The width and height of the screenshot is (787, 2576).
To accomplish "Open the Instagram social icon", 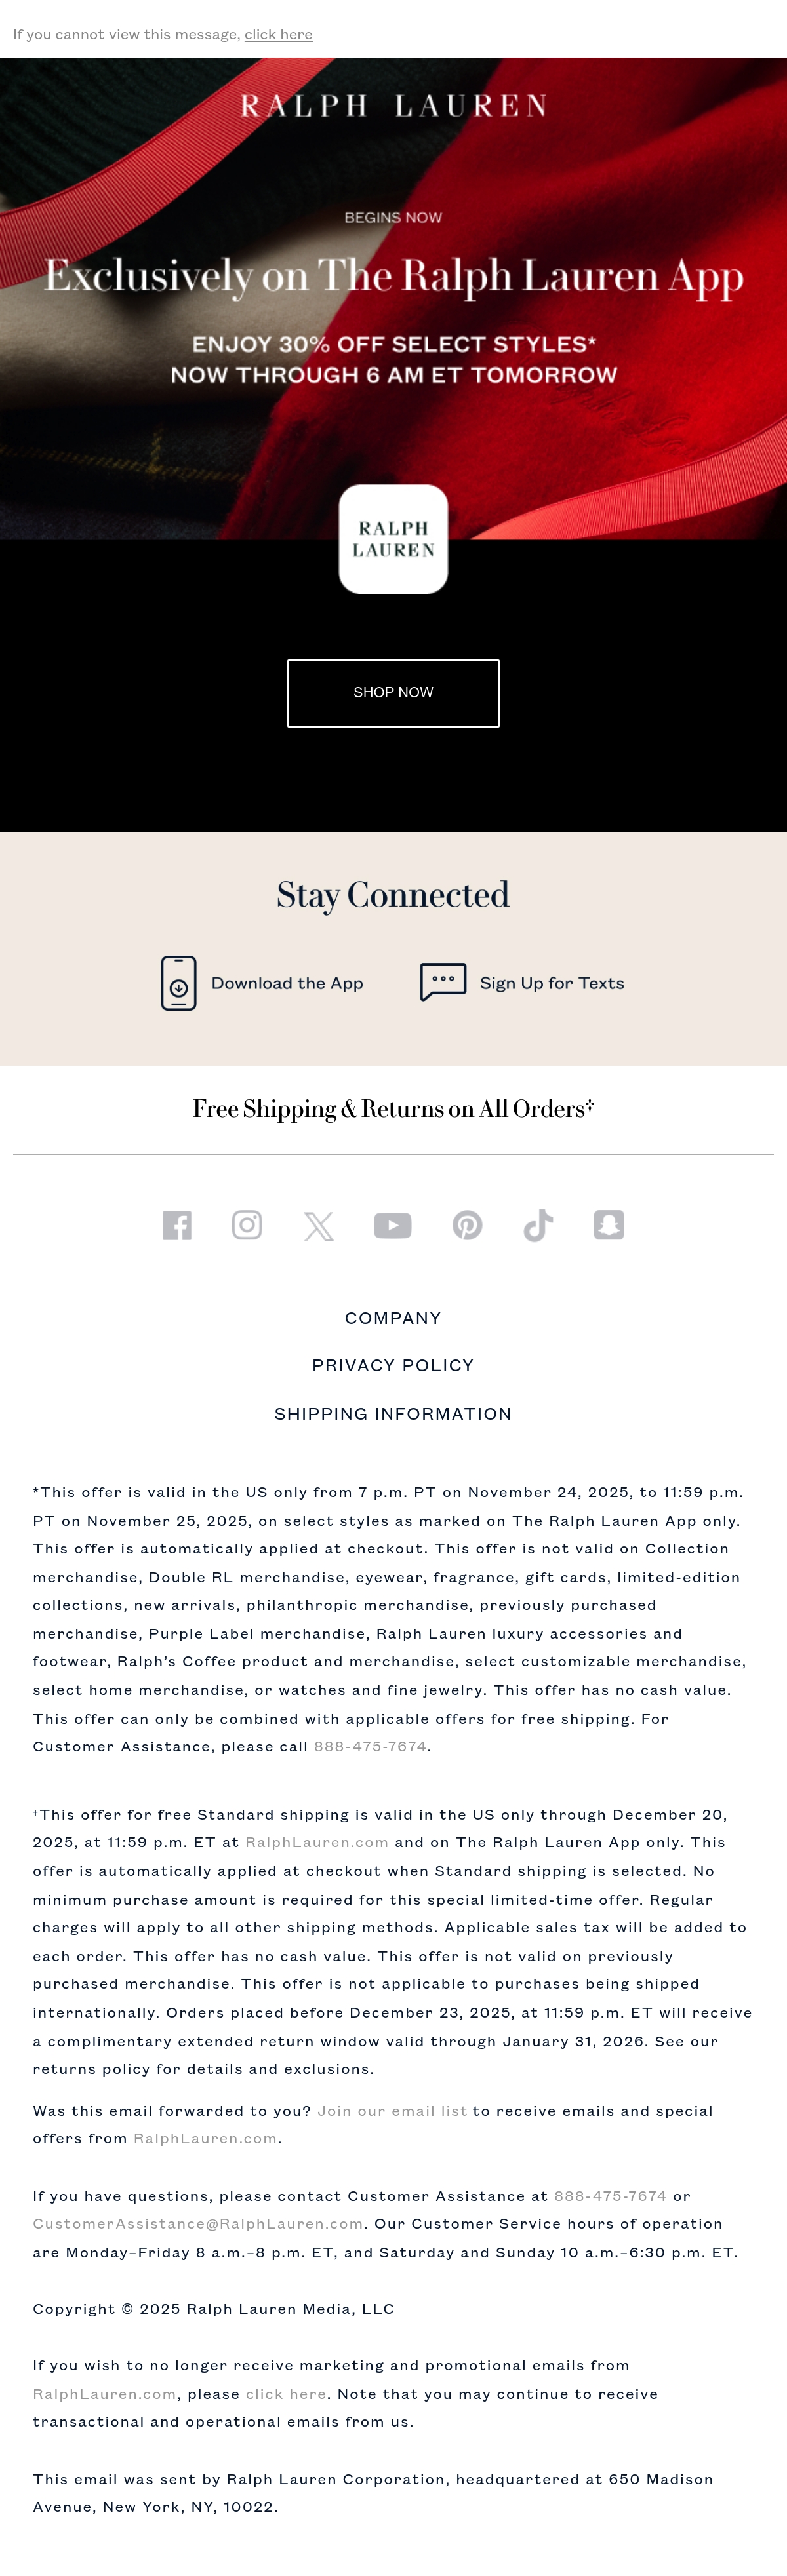I will [x=247, y=1225].
